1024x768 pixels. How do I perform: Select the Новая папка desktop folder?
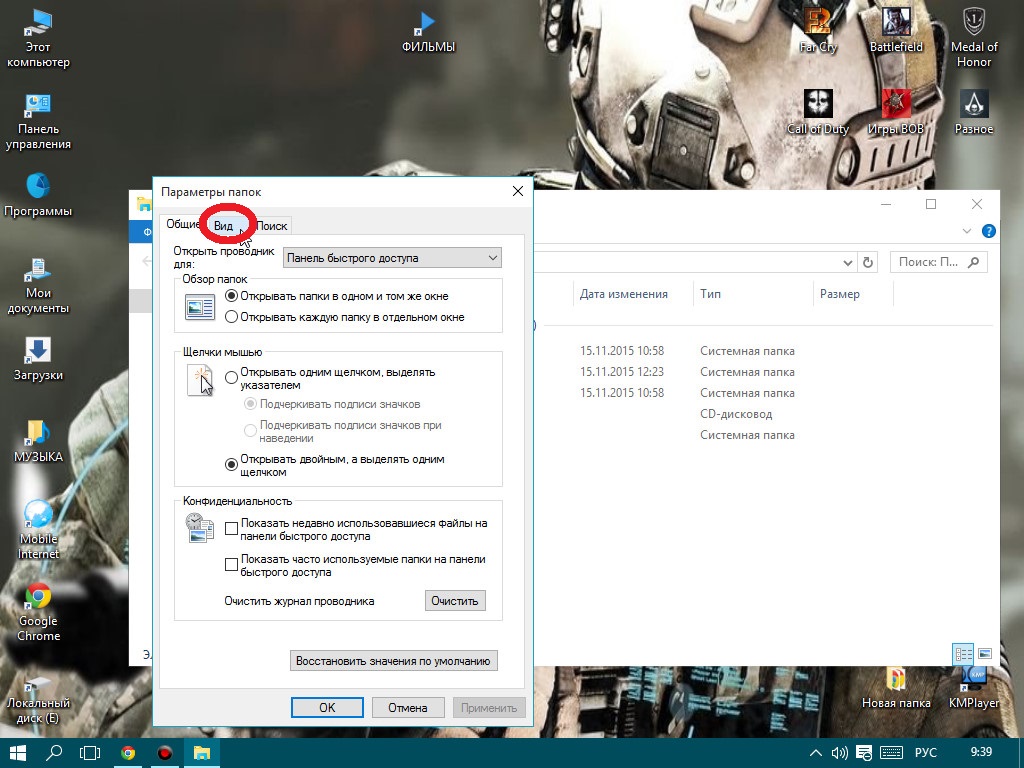click(x=896, y=688)
